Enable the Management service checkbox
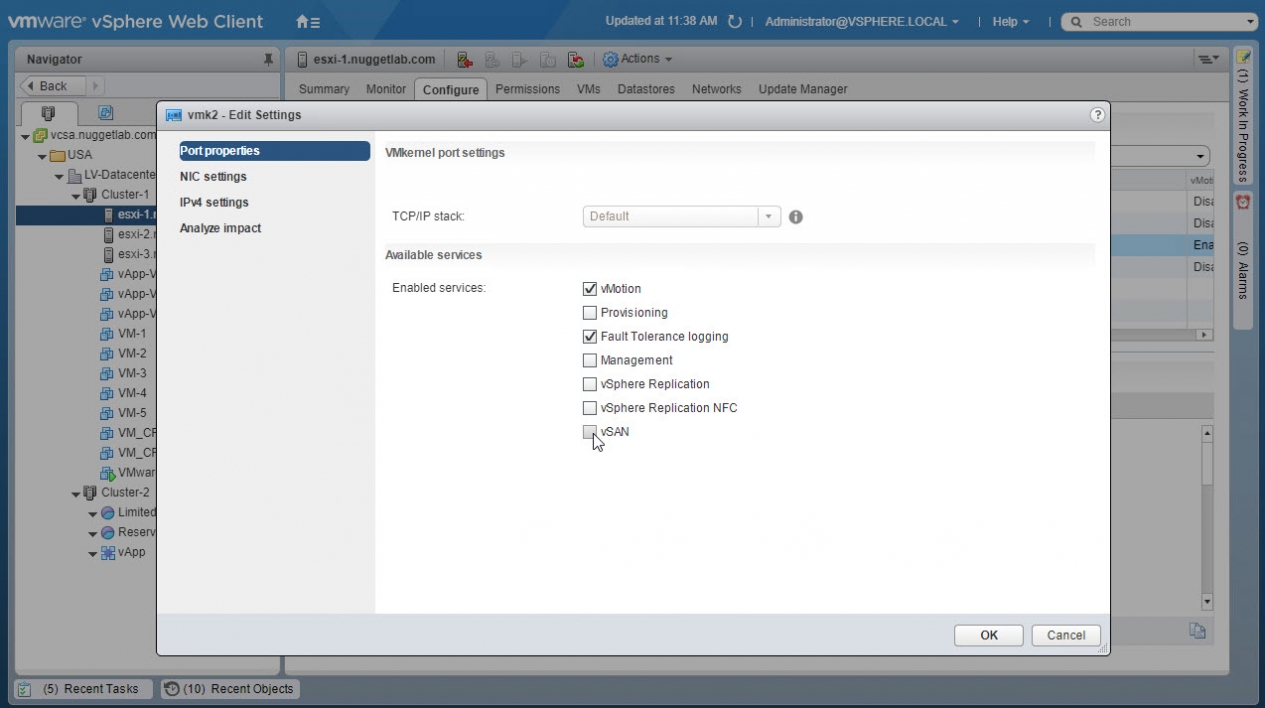1265x708 pixels. coord(590,360)
